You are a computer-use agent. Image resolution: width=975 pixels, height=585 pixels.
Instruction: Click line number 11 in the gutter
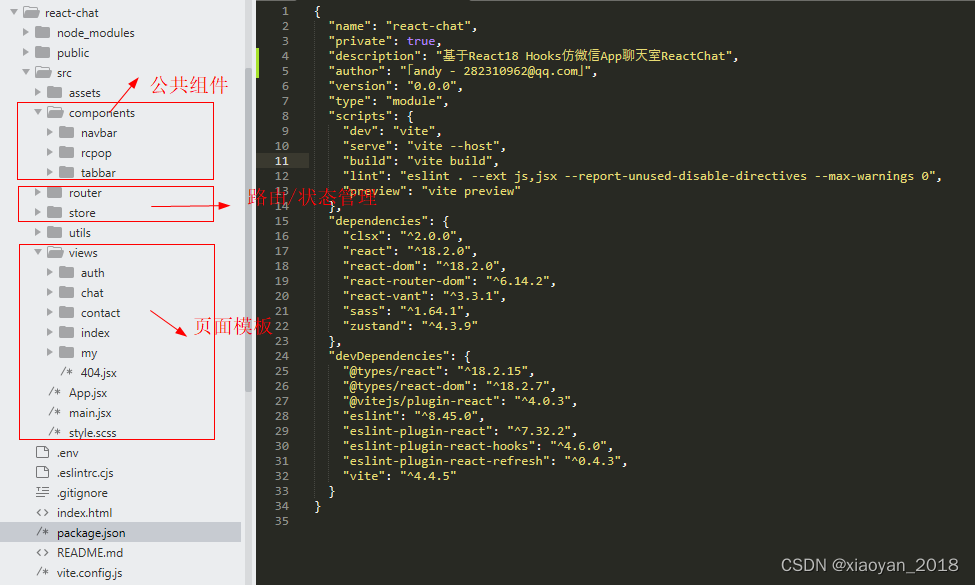point(282,160)
